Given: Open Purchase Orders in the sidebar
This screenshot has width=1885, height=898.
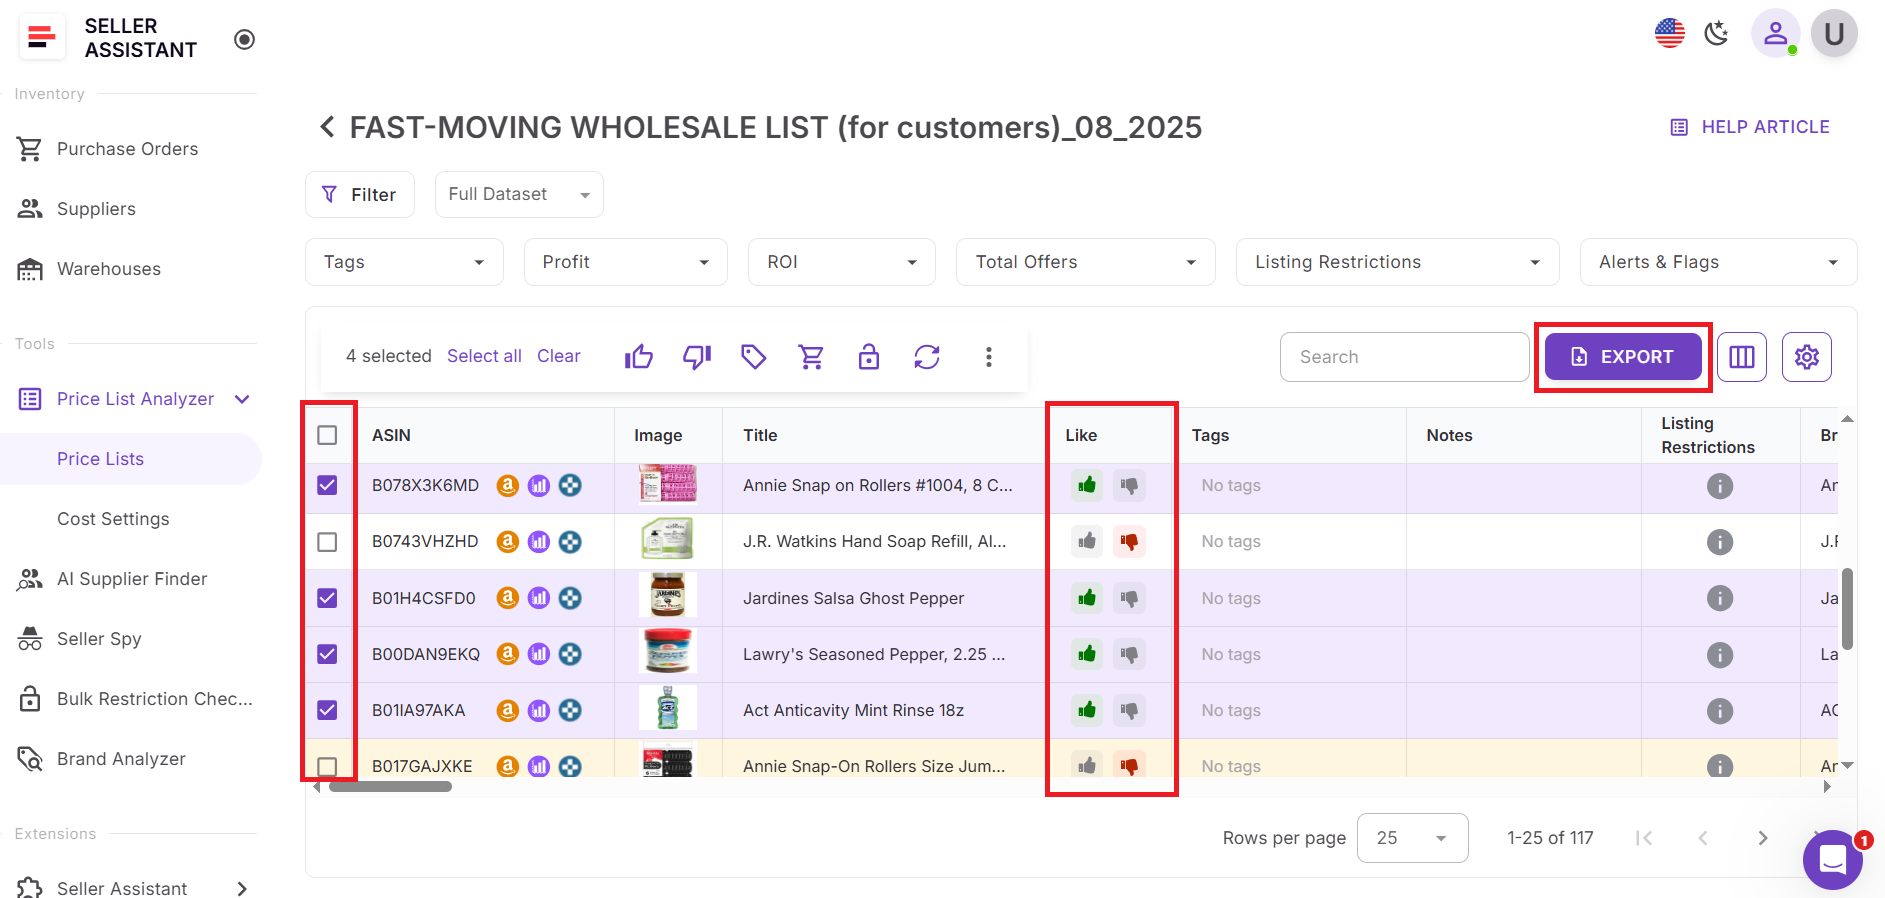Looking at the screenshot, I should (x=127, y=149).
